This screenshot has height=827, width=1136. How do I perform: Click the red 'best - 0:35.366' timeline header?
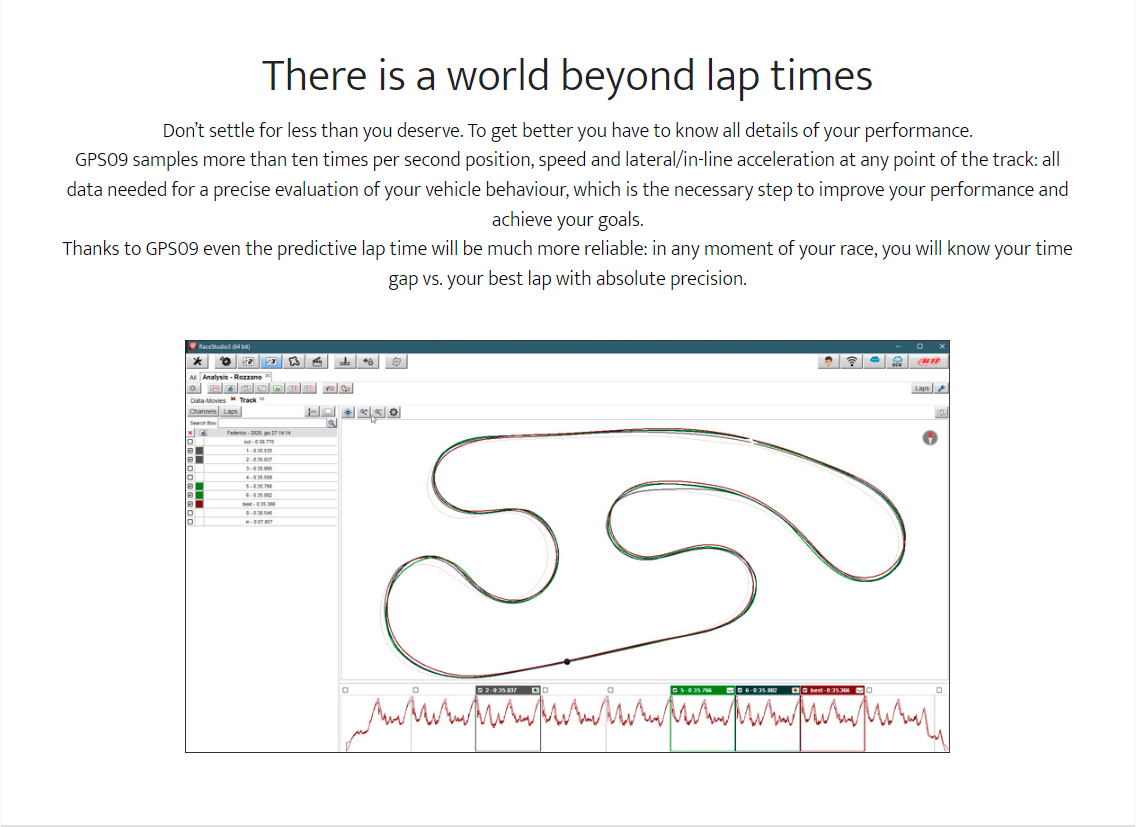pos(832,690)
